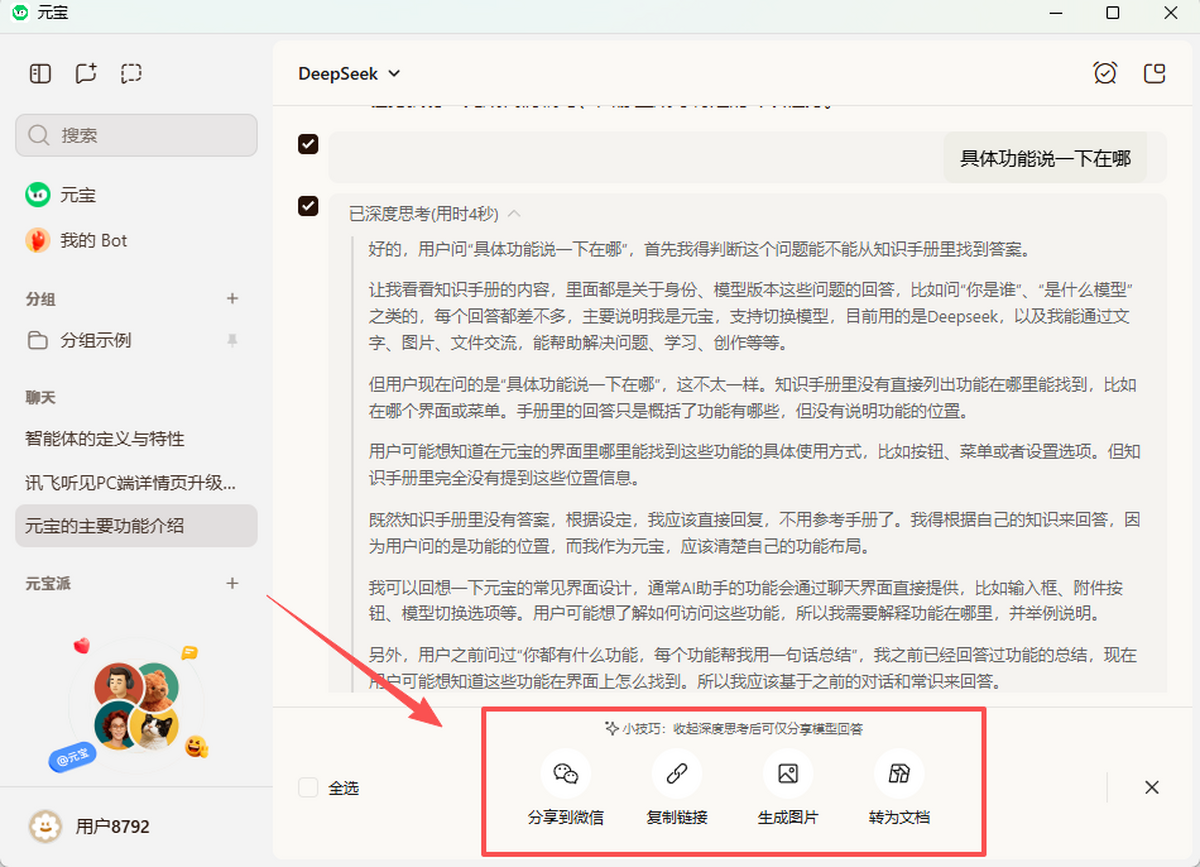Collapse the sidebar panel icon
Image resolution: width=1200 pixels, height=867 pixels.
(40, 73)
